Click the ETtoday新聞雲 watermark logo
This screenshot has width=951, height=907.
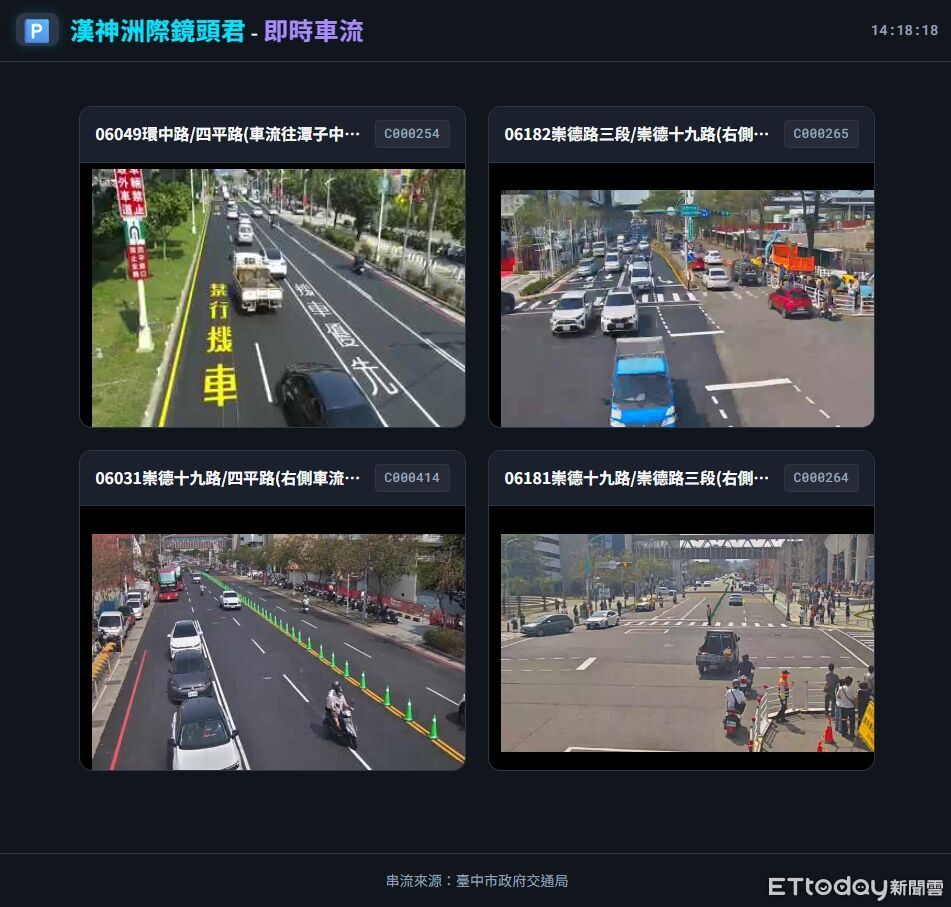[855, 887]
